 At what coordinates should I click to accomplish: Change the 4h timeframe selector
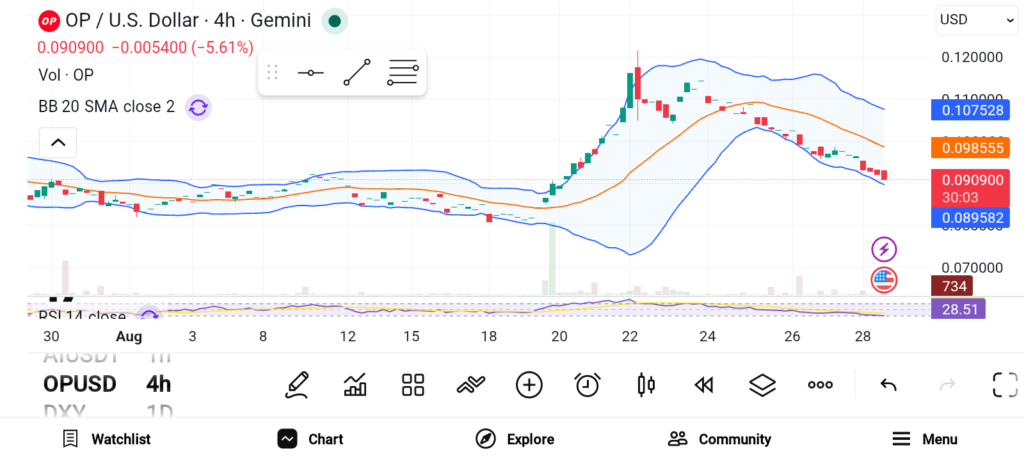coord(159,384)
